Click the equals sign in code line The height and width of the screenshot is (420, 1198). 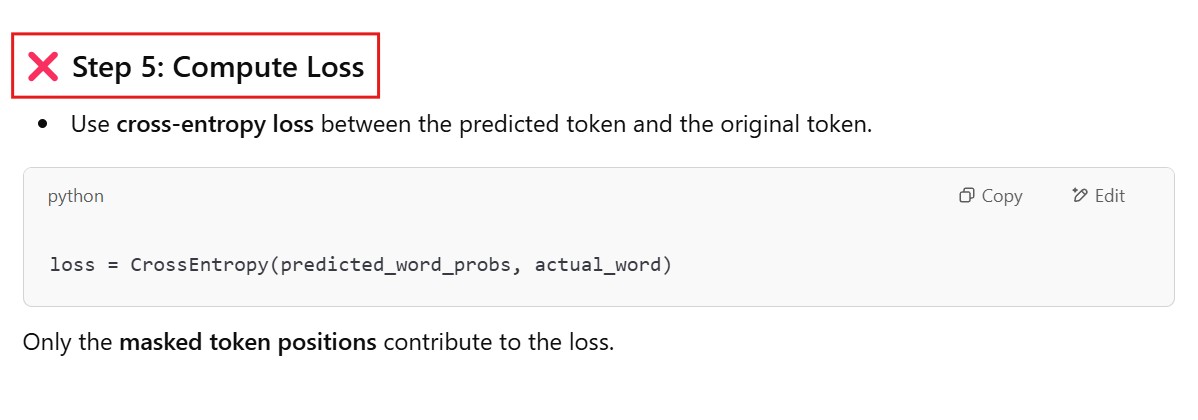pyautogui.click(x=111, y=265)
